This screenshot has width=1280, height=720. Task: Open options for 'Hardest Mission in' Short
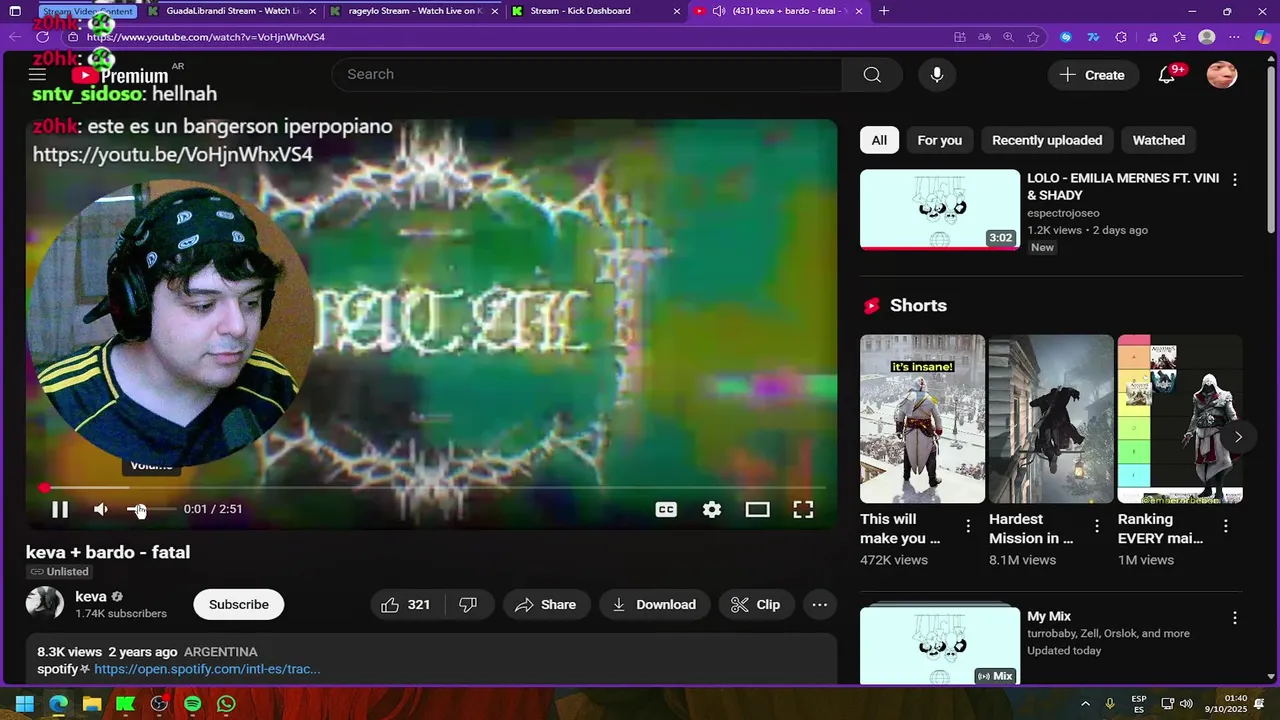click(1097, 526)
